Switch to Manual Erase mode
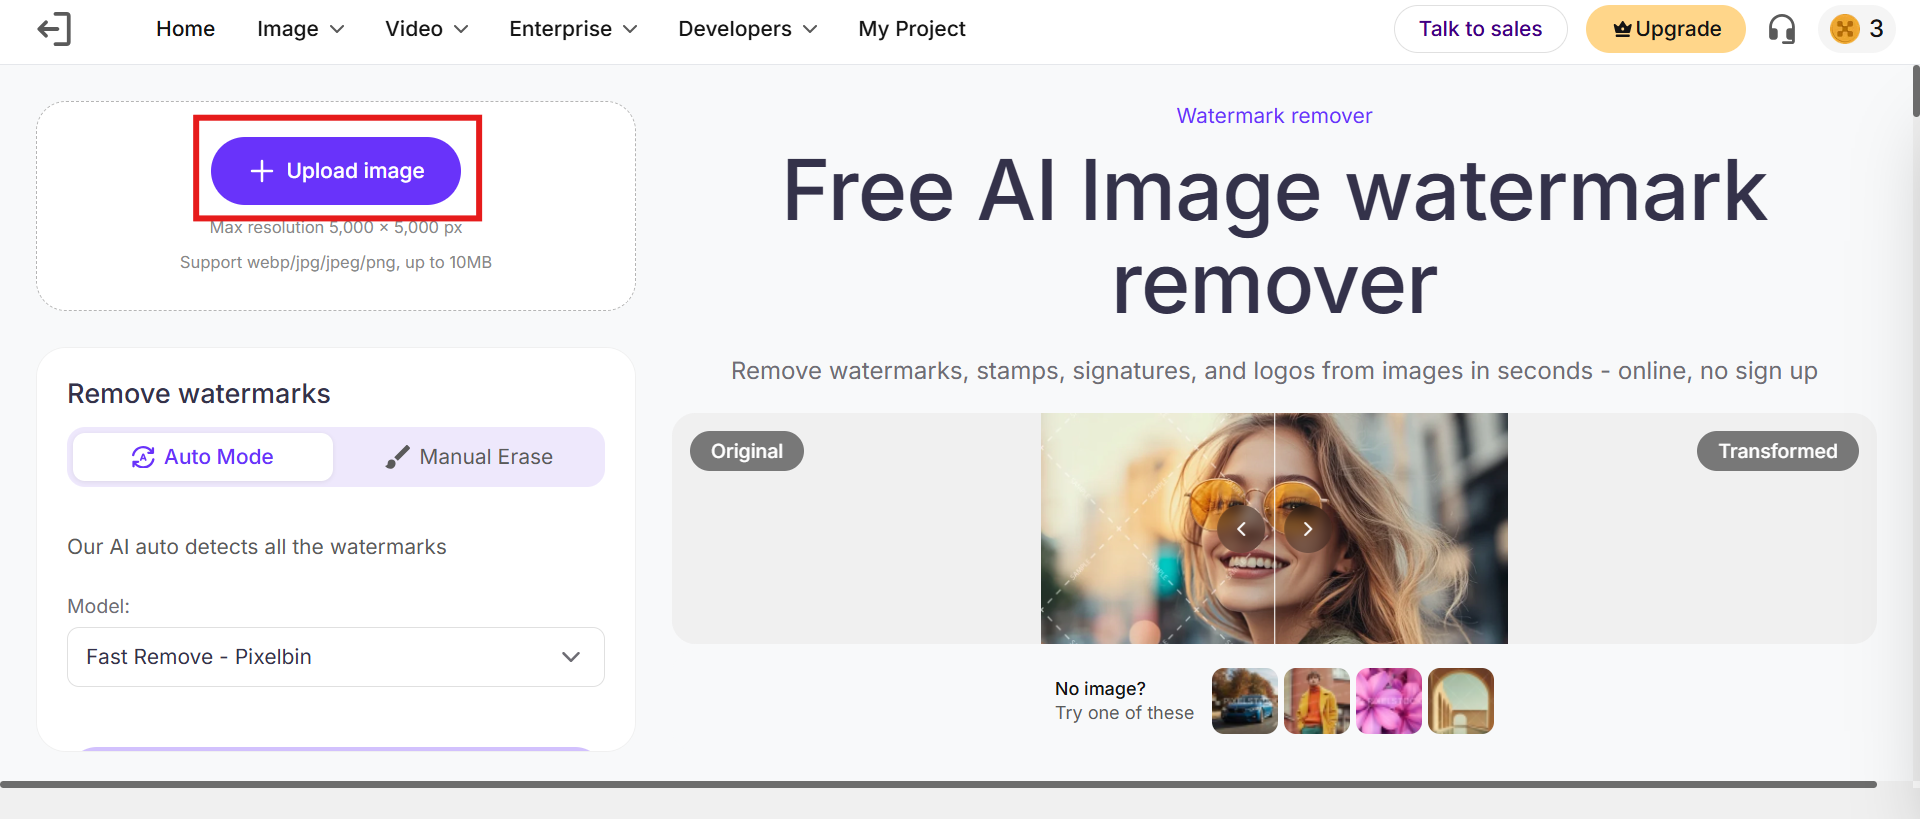The image size is (1920, 819). (x=469, y=457)
